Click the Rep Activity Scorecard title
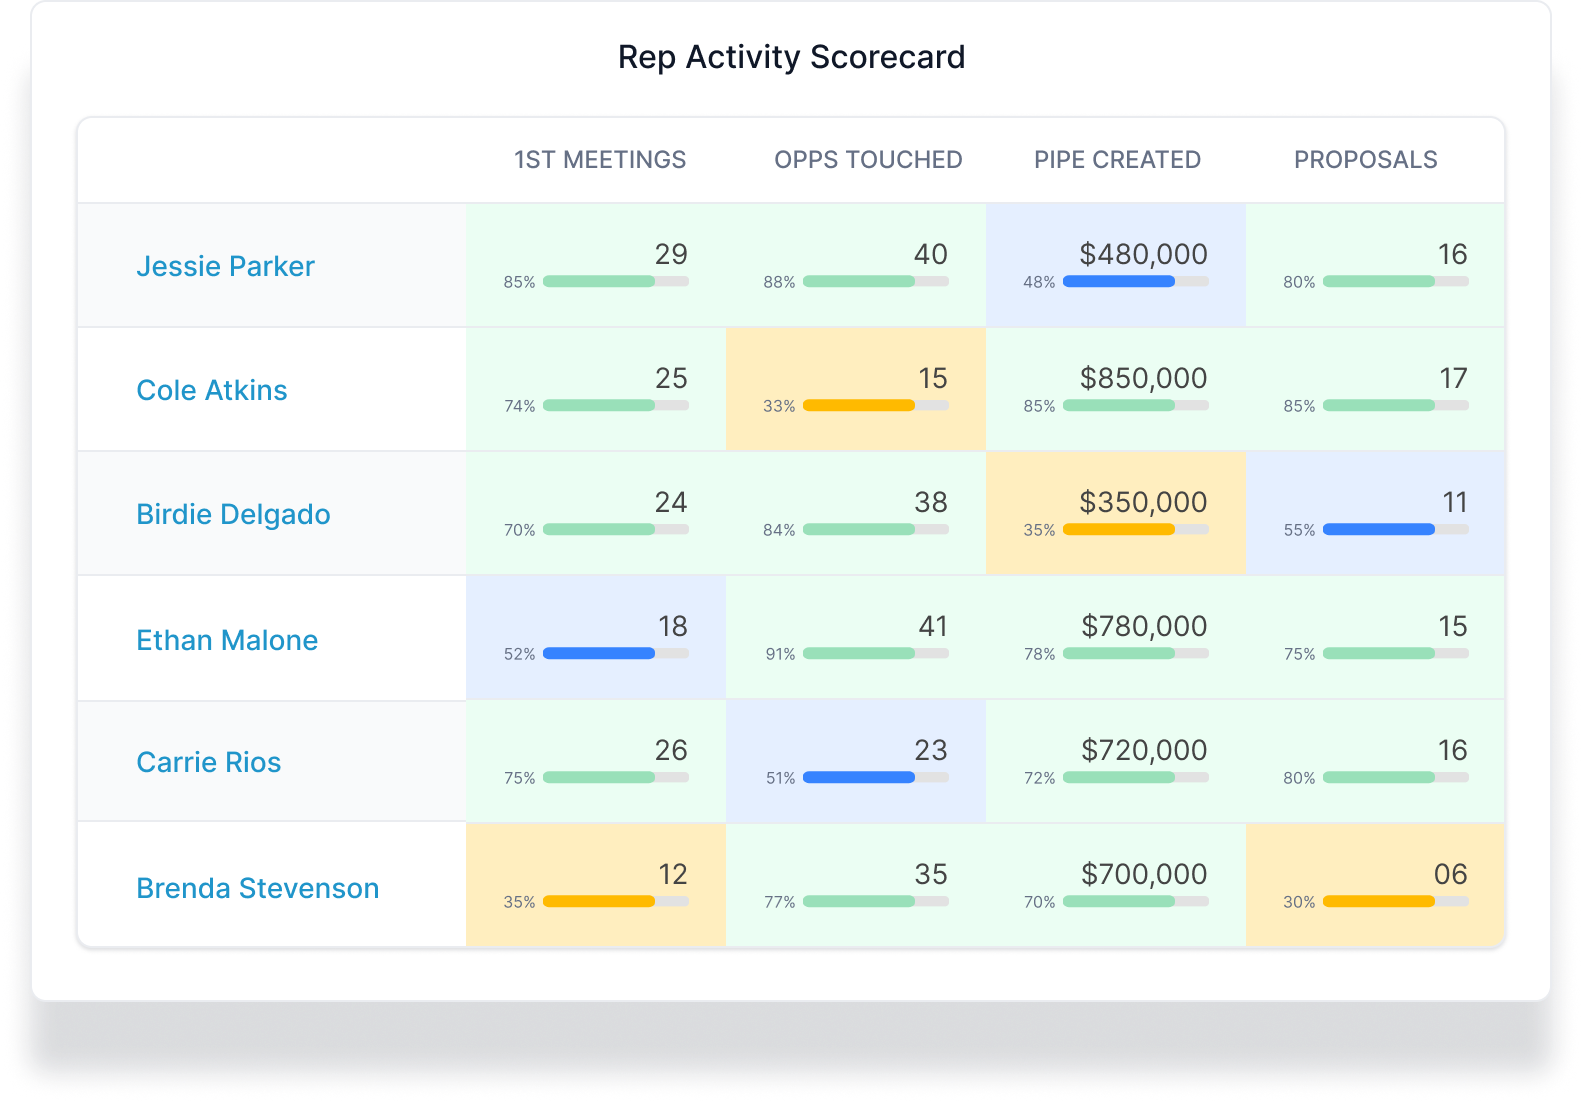Screen dimensions: 1582x1102 point(791,57)
